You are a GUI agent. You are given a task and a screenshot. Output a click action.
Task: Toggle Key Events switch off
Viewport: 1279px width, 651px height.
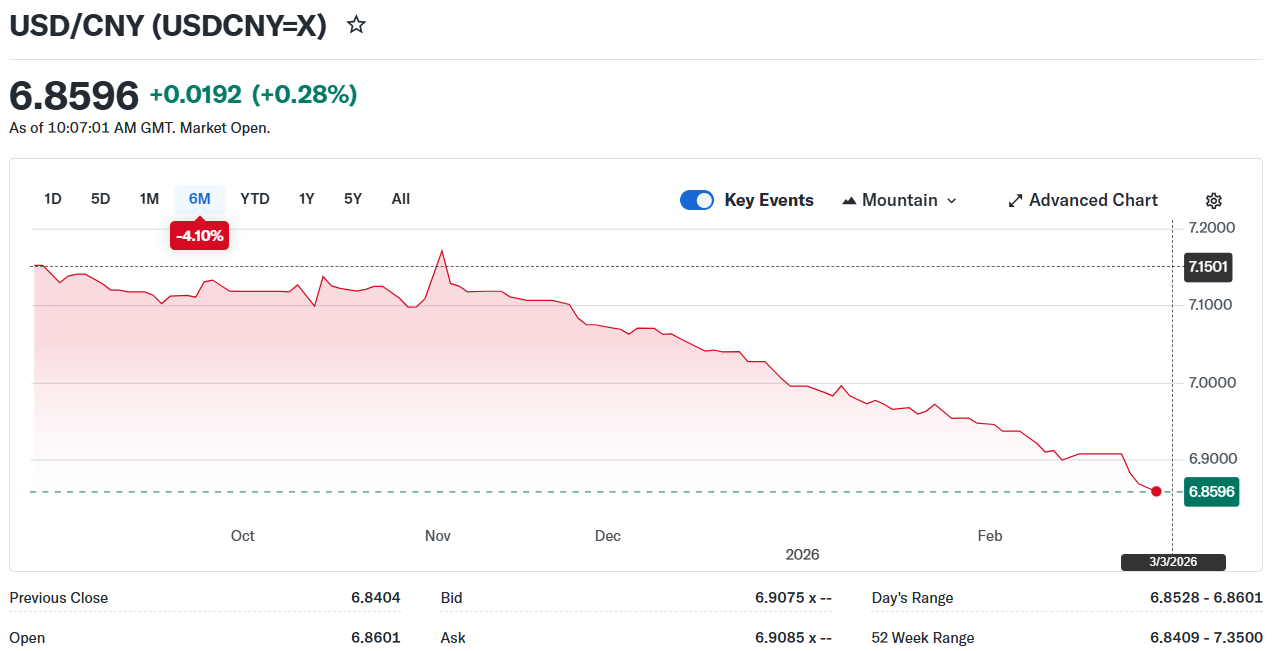(x=697, y=200)
